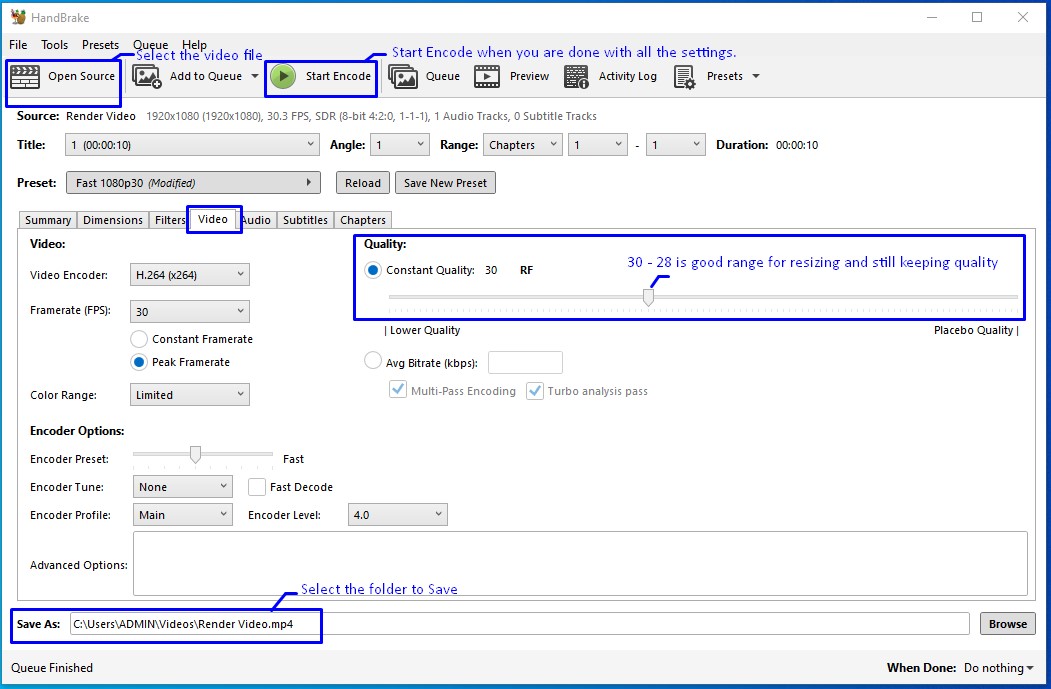This screenshot has width=1051, height=689.
Task: Expand the Add to Queue dropdown arrow
Action: (x=255, y=76)
